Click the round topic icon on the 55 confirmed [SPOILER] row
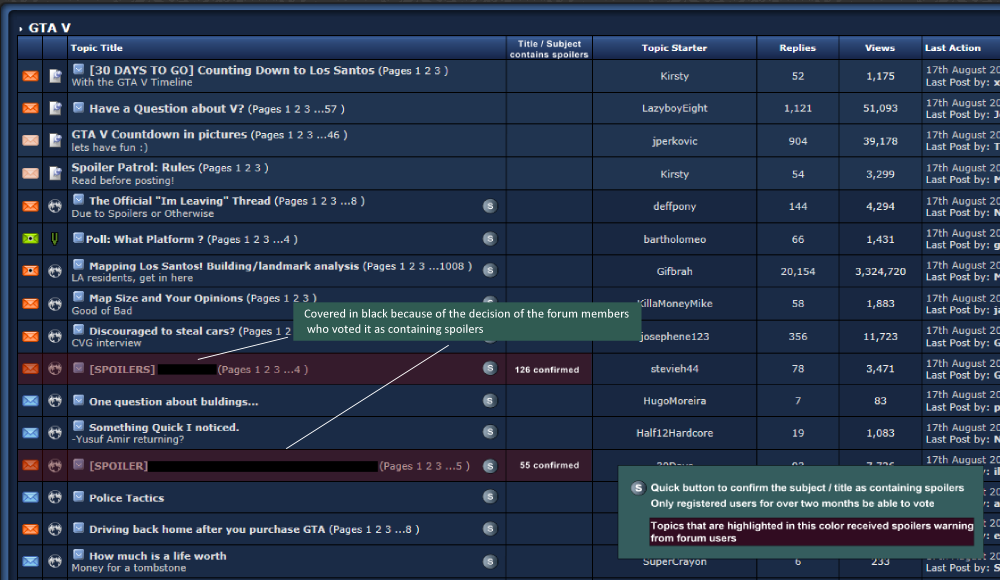Viewport: 1000px width, 580px height. [55, 466]
